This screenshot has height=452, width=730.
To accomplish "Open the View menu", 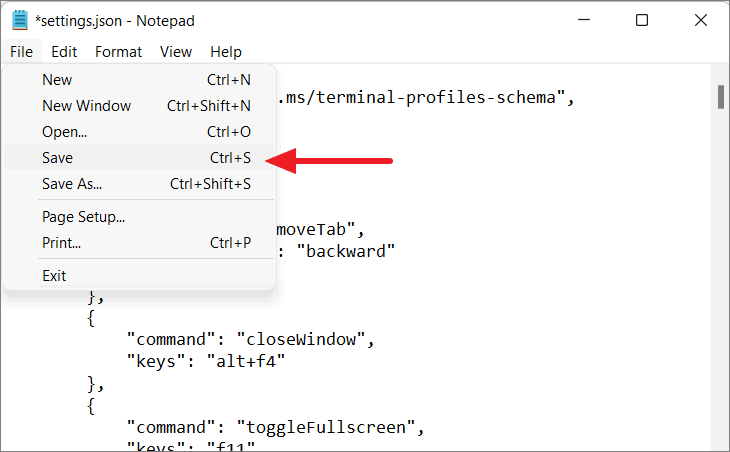I will 176,52.
